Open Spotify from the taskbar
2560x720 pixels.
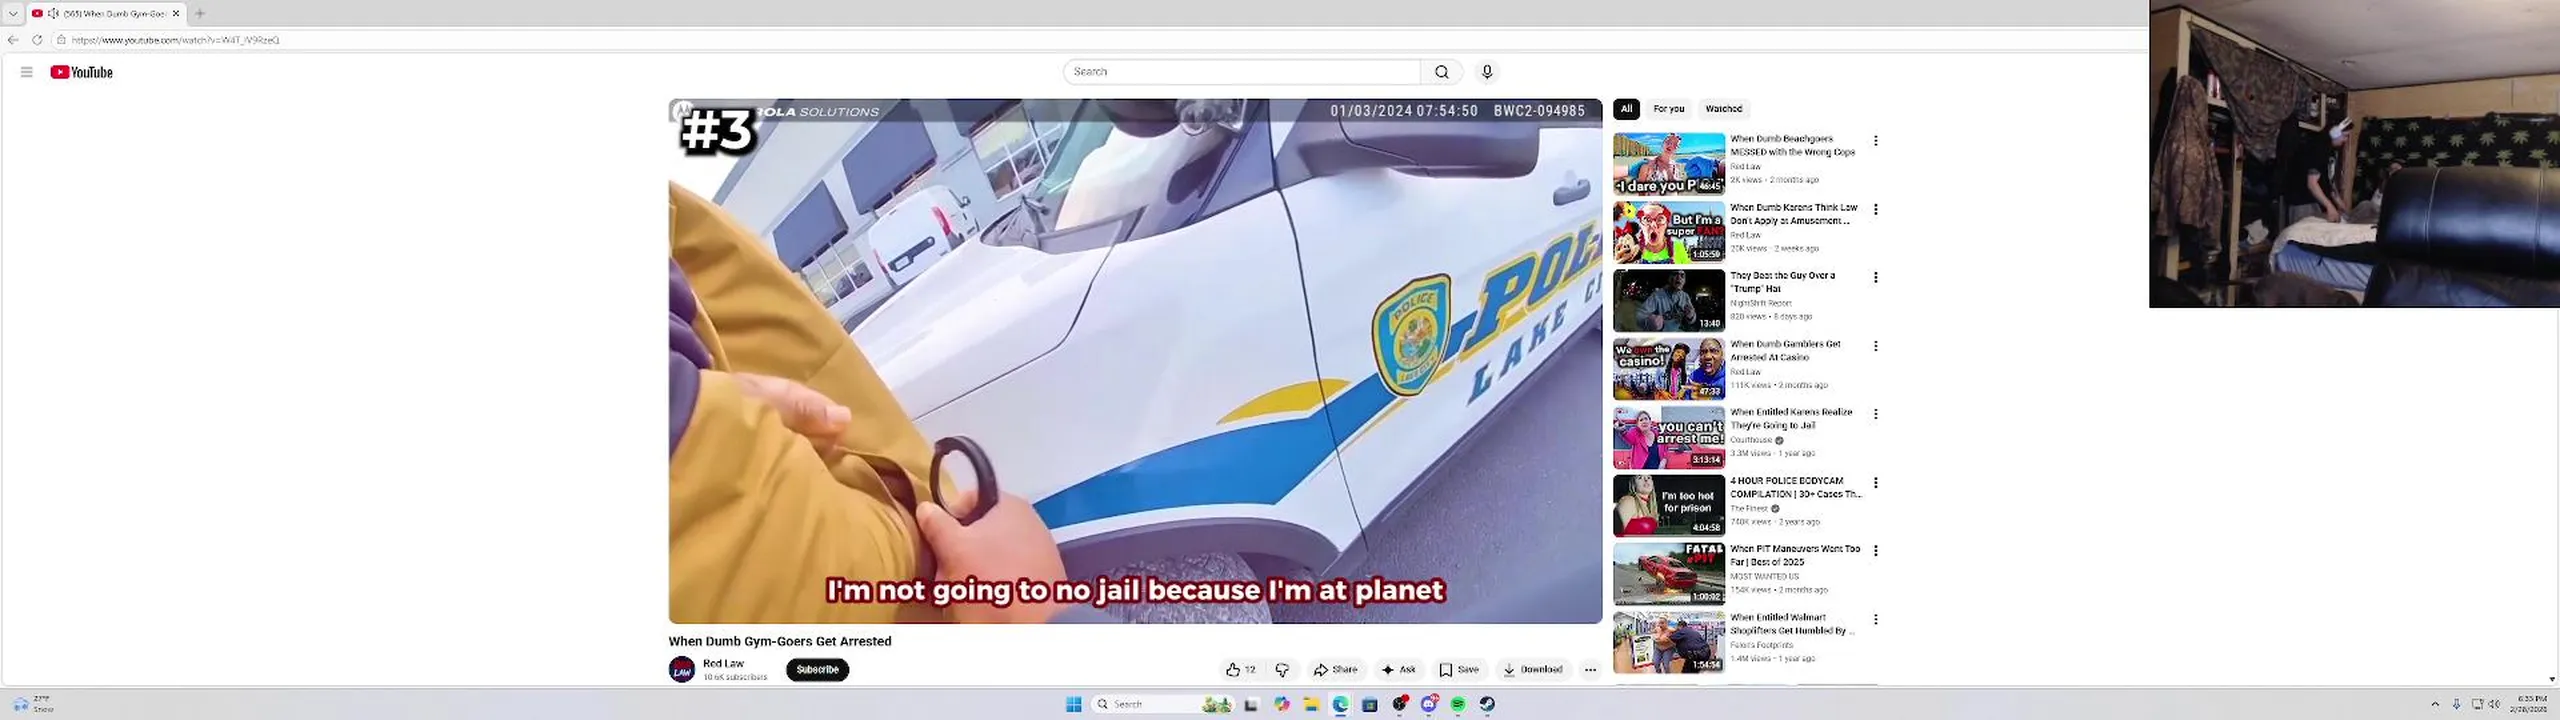coord(1459,704)
